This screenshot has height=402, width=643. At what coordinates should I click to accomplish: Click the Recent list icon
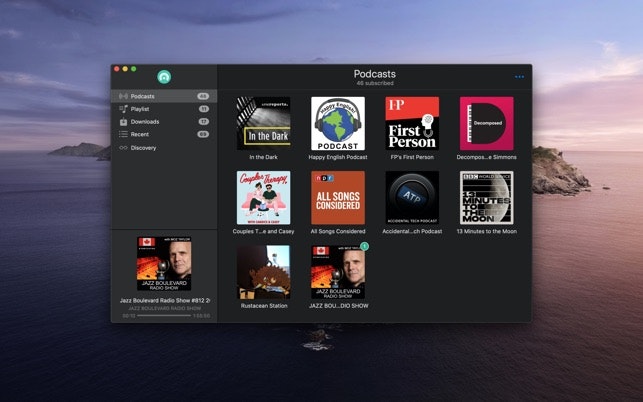coord(123,134)
